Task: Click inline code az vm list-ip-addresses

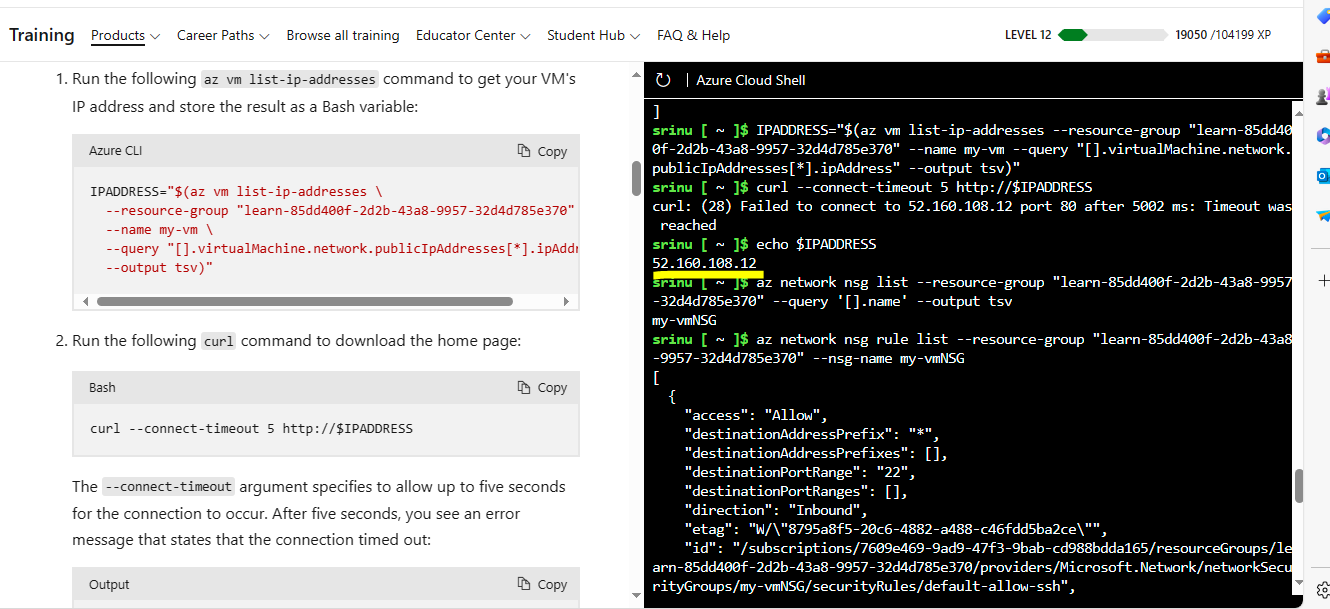Action: tap(290, 79)
